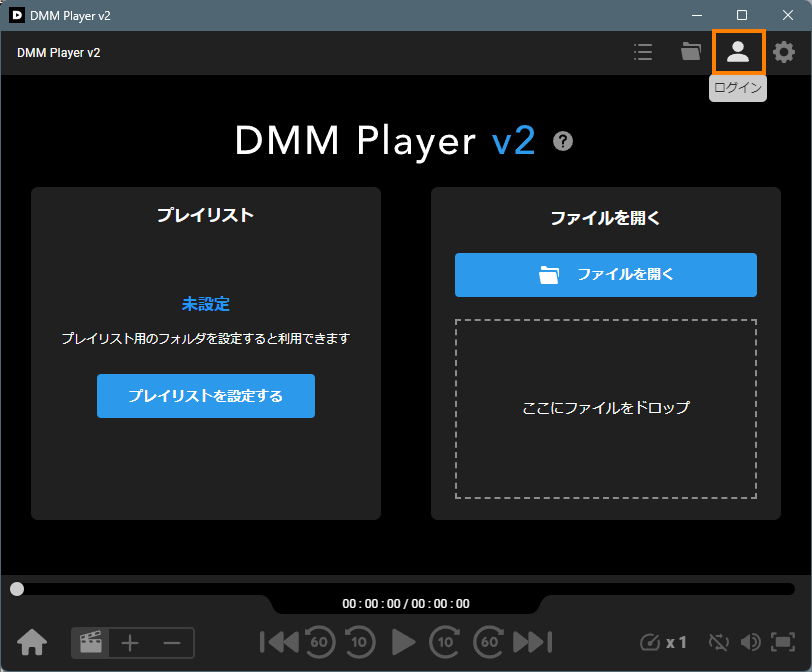This screenshot has width=812, height=672.
Task: Open settings gear icon
Action: 784,52
